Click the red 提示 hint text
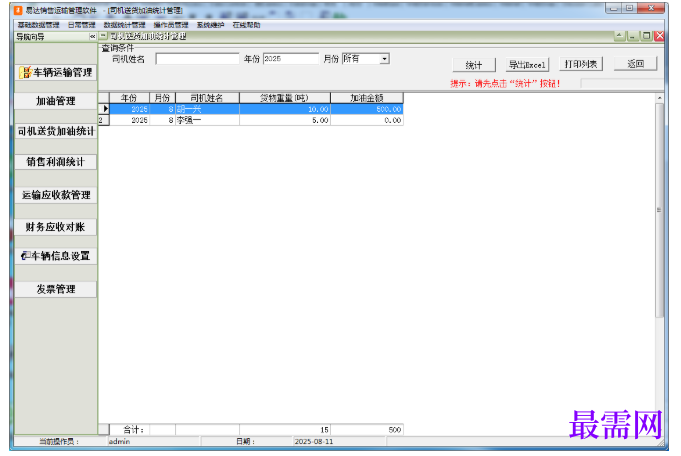This screenshot has width=681, height=456. point(505,83)
